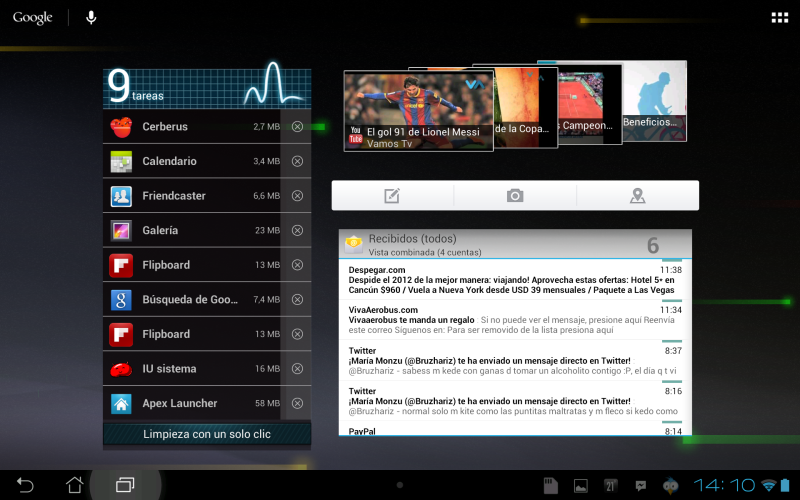Open the apps drawer grid icon
Image resolution: width=800 pixels, height=500 pixels.
pos(779,18)
